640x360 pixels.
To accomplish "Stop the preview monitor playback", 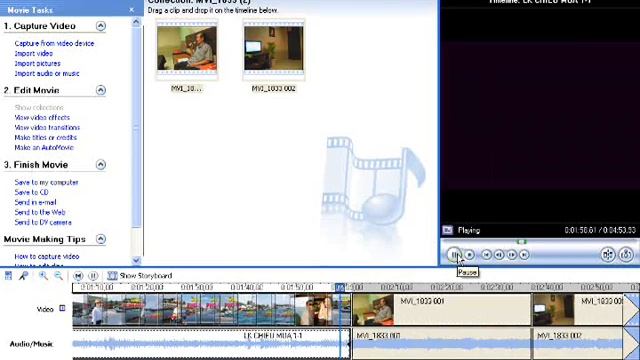I will [470, 255].
